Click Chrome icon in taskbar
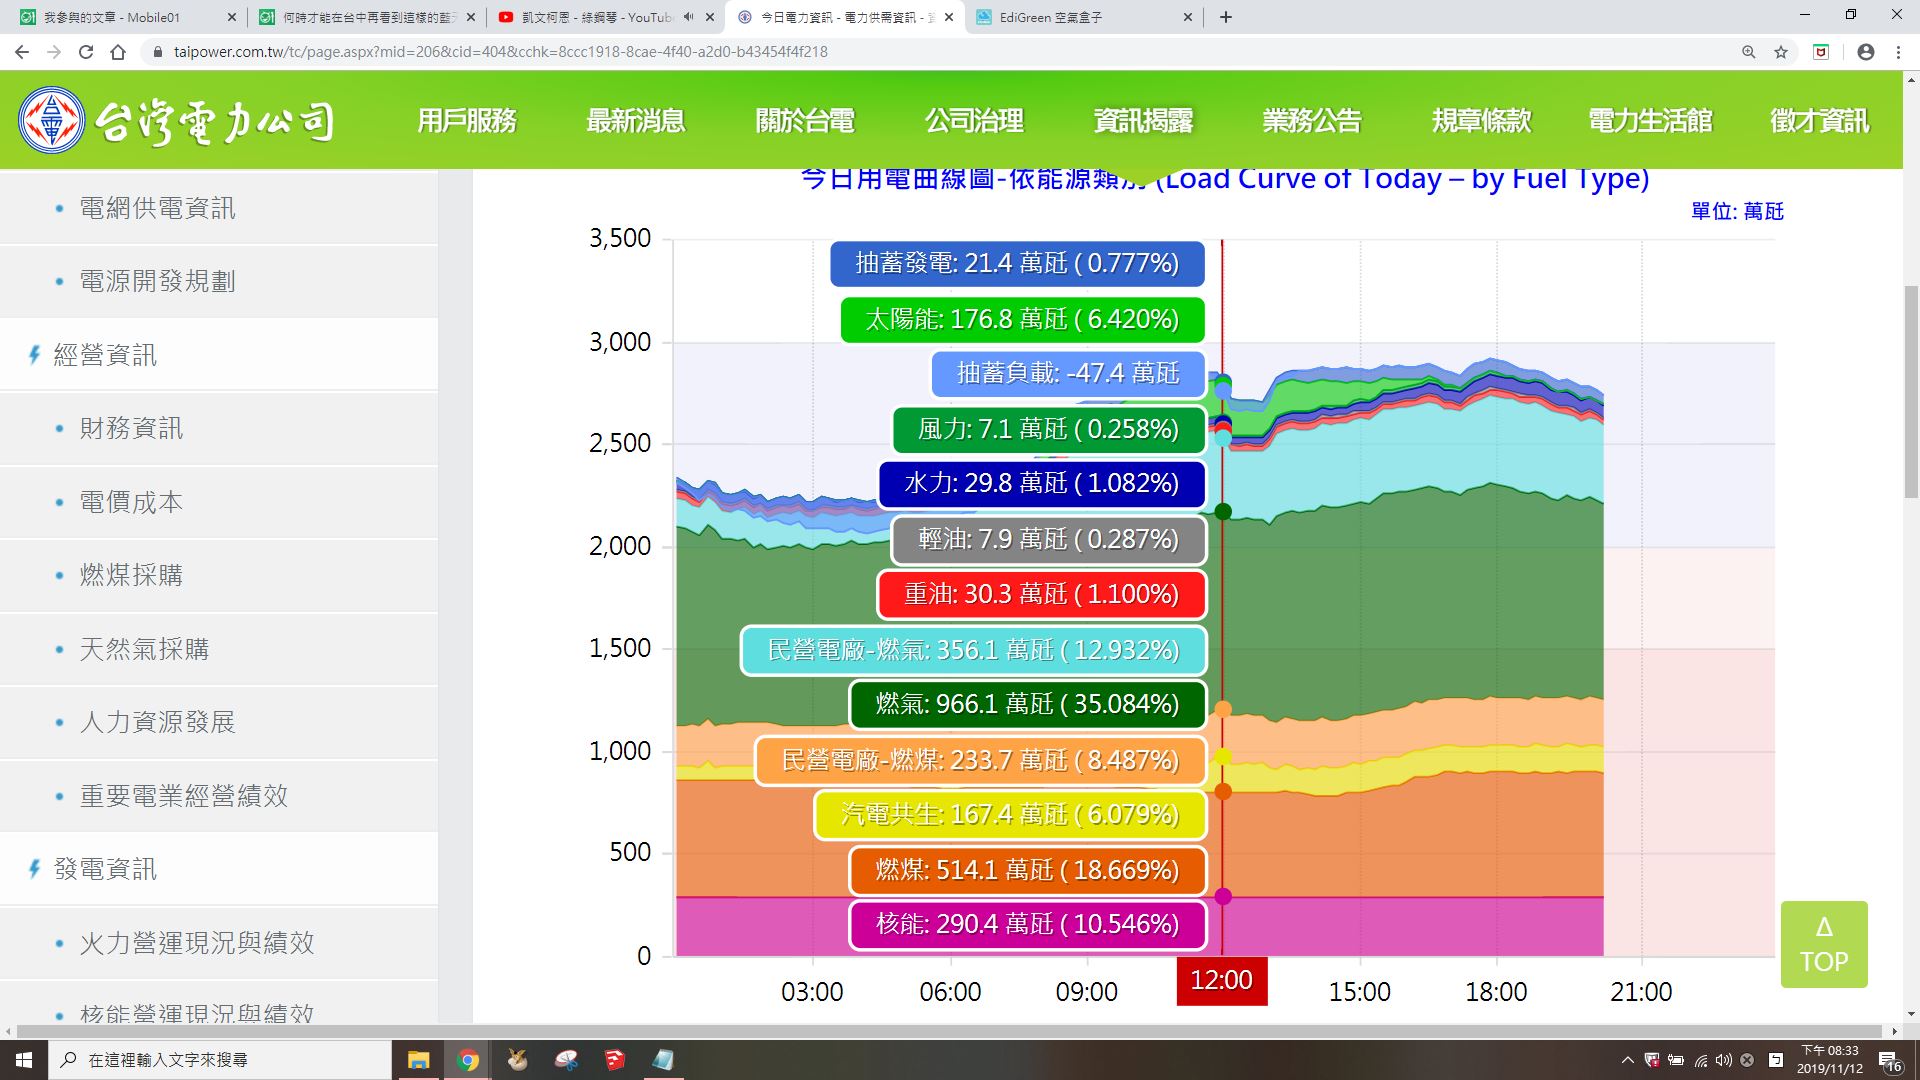This screenshot has height=1080, width=1920. click(467, 1060)
